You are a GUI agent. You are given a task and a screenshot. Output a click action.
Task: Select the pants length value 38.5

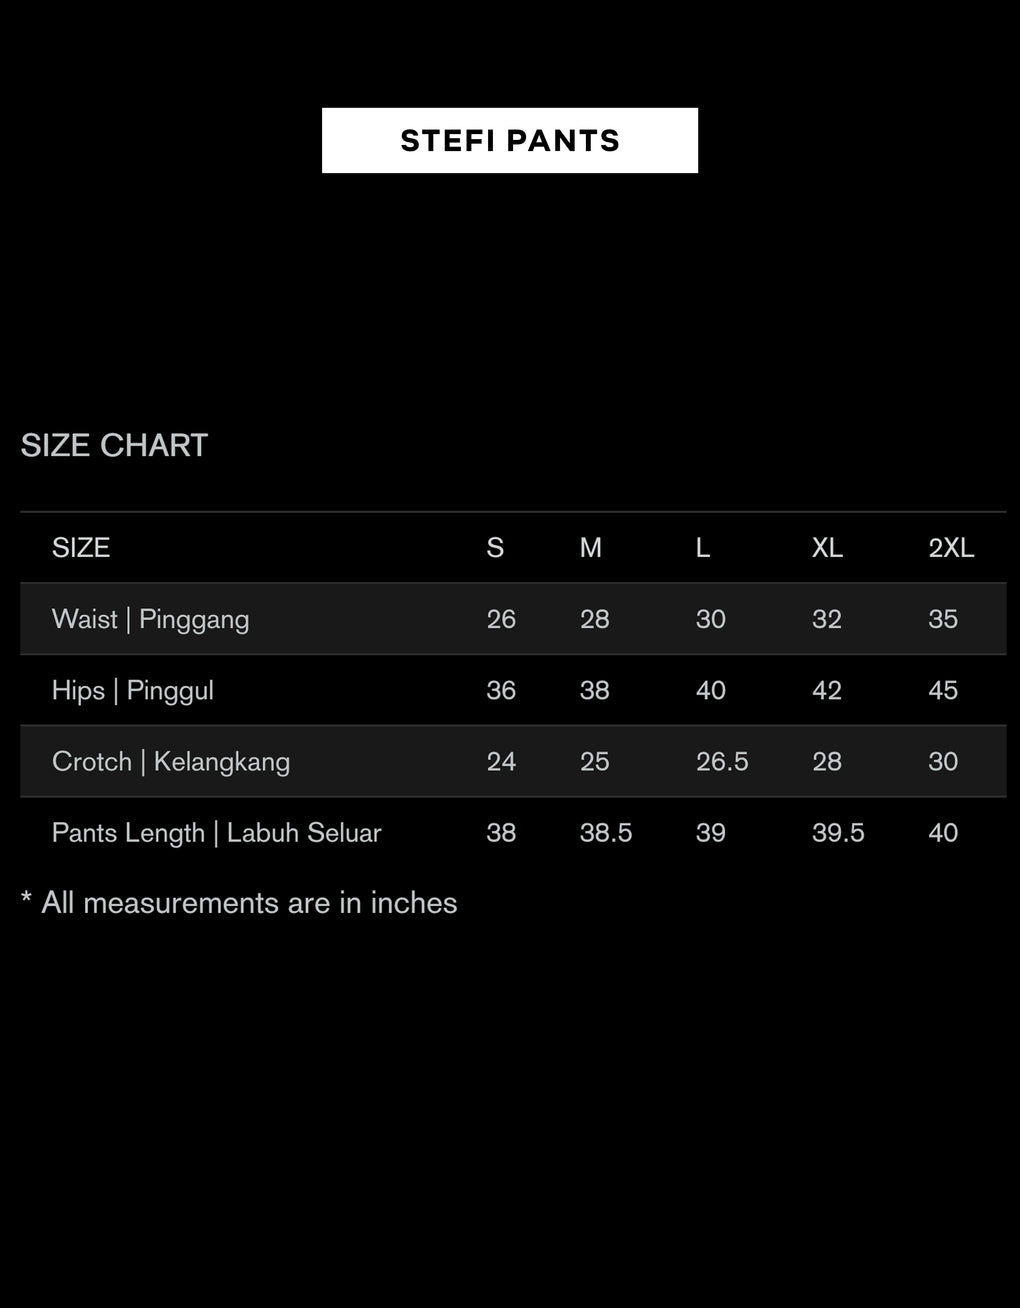pyautogui.click(x=606, y=833)
